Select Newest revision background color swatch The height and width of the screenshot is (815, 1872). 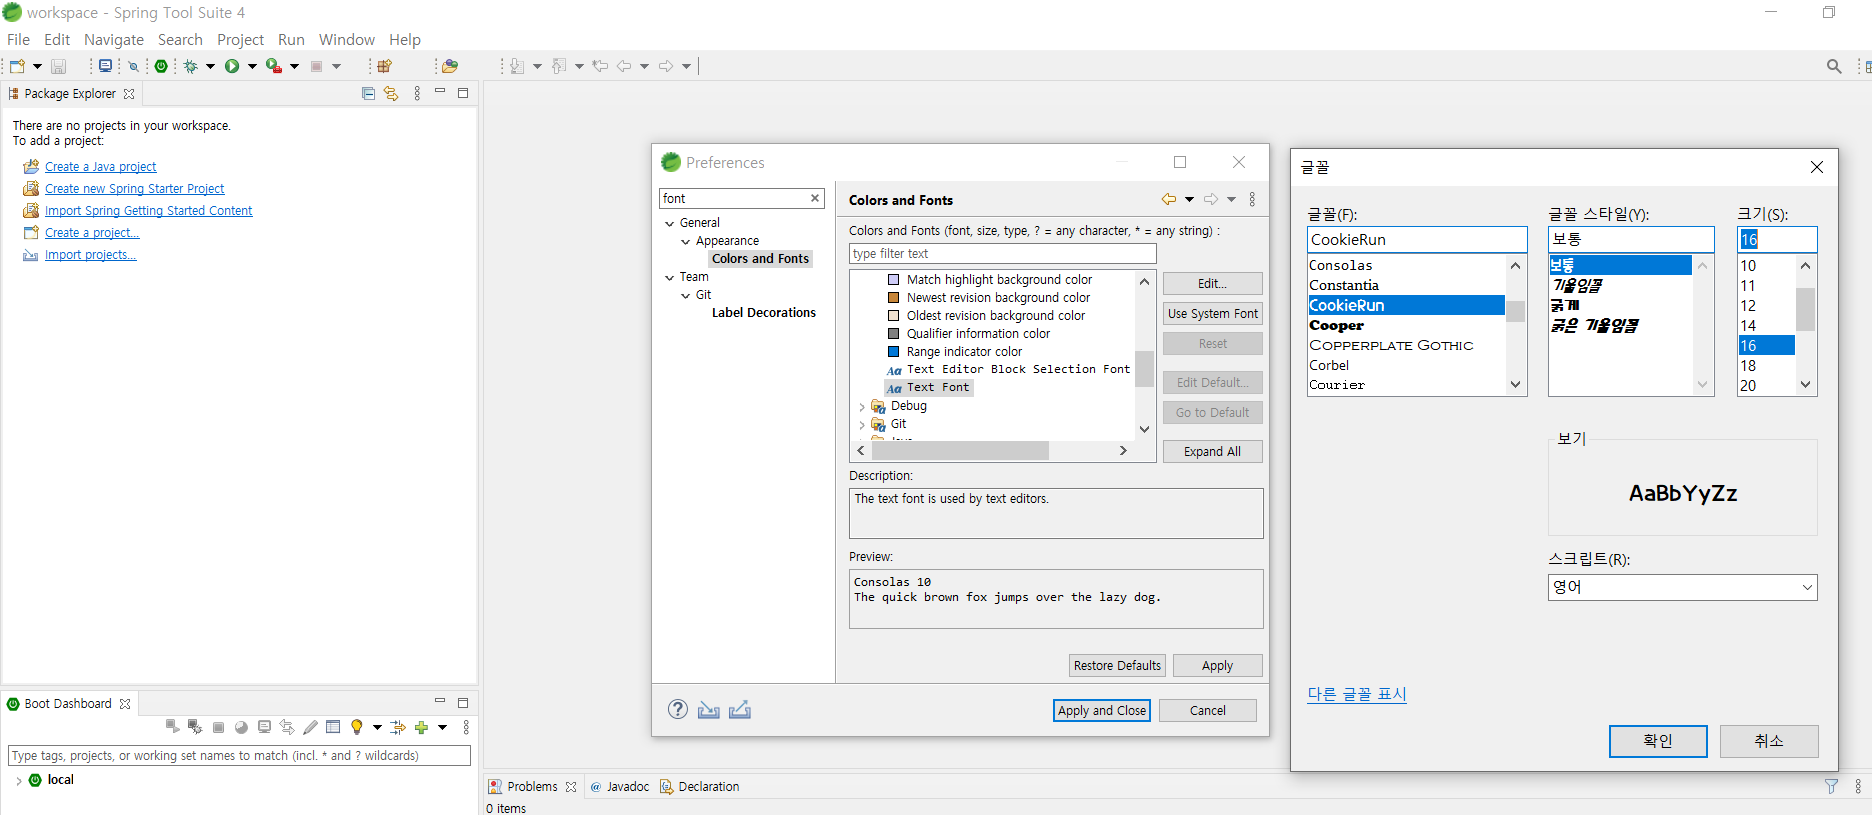[x=894, y=298]
